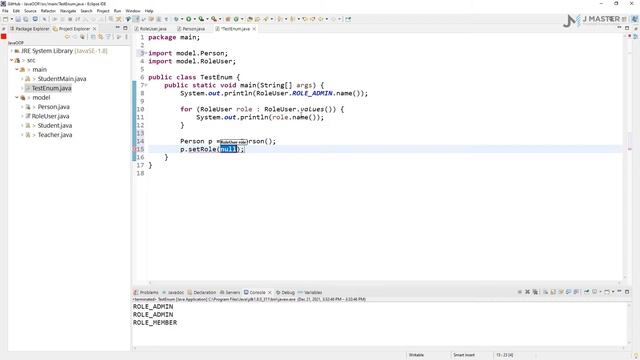The image size is (640, 360).
Task: Toggle Link with Editor in Project Explorer
Action: point(100,37)
